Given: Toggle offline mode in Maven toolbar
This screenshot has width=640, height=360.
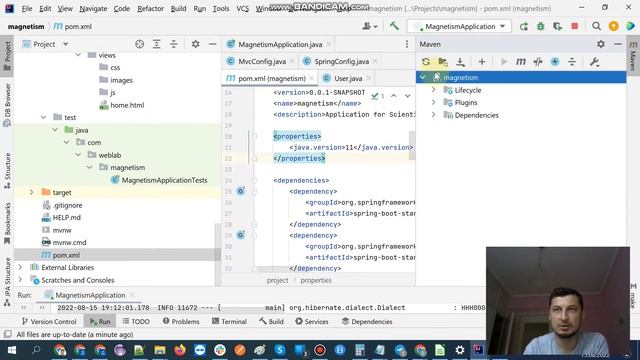Looking at the screenshot, I should (555, 62).
